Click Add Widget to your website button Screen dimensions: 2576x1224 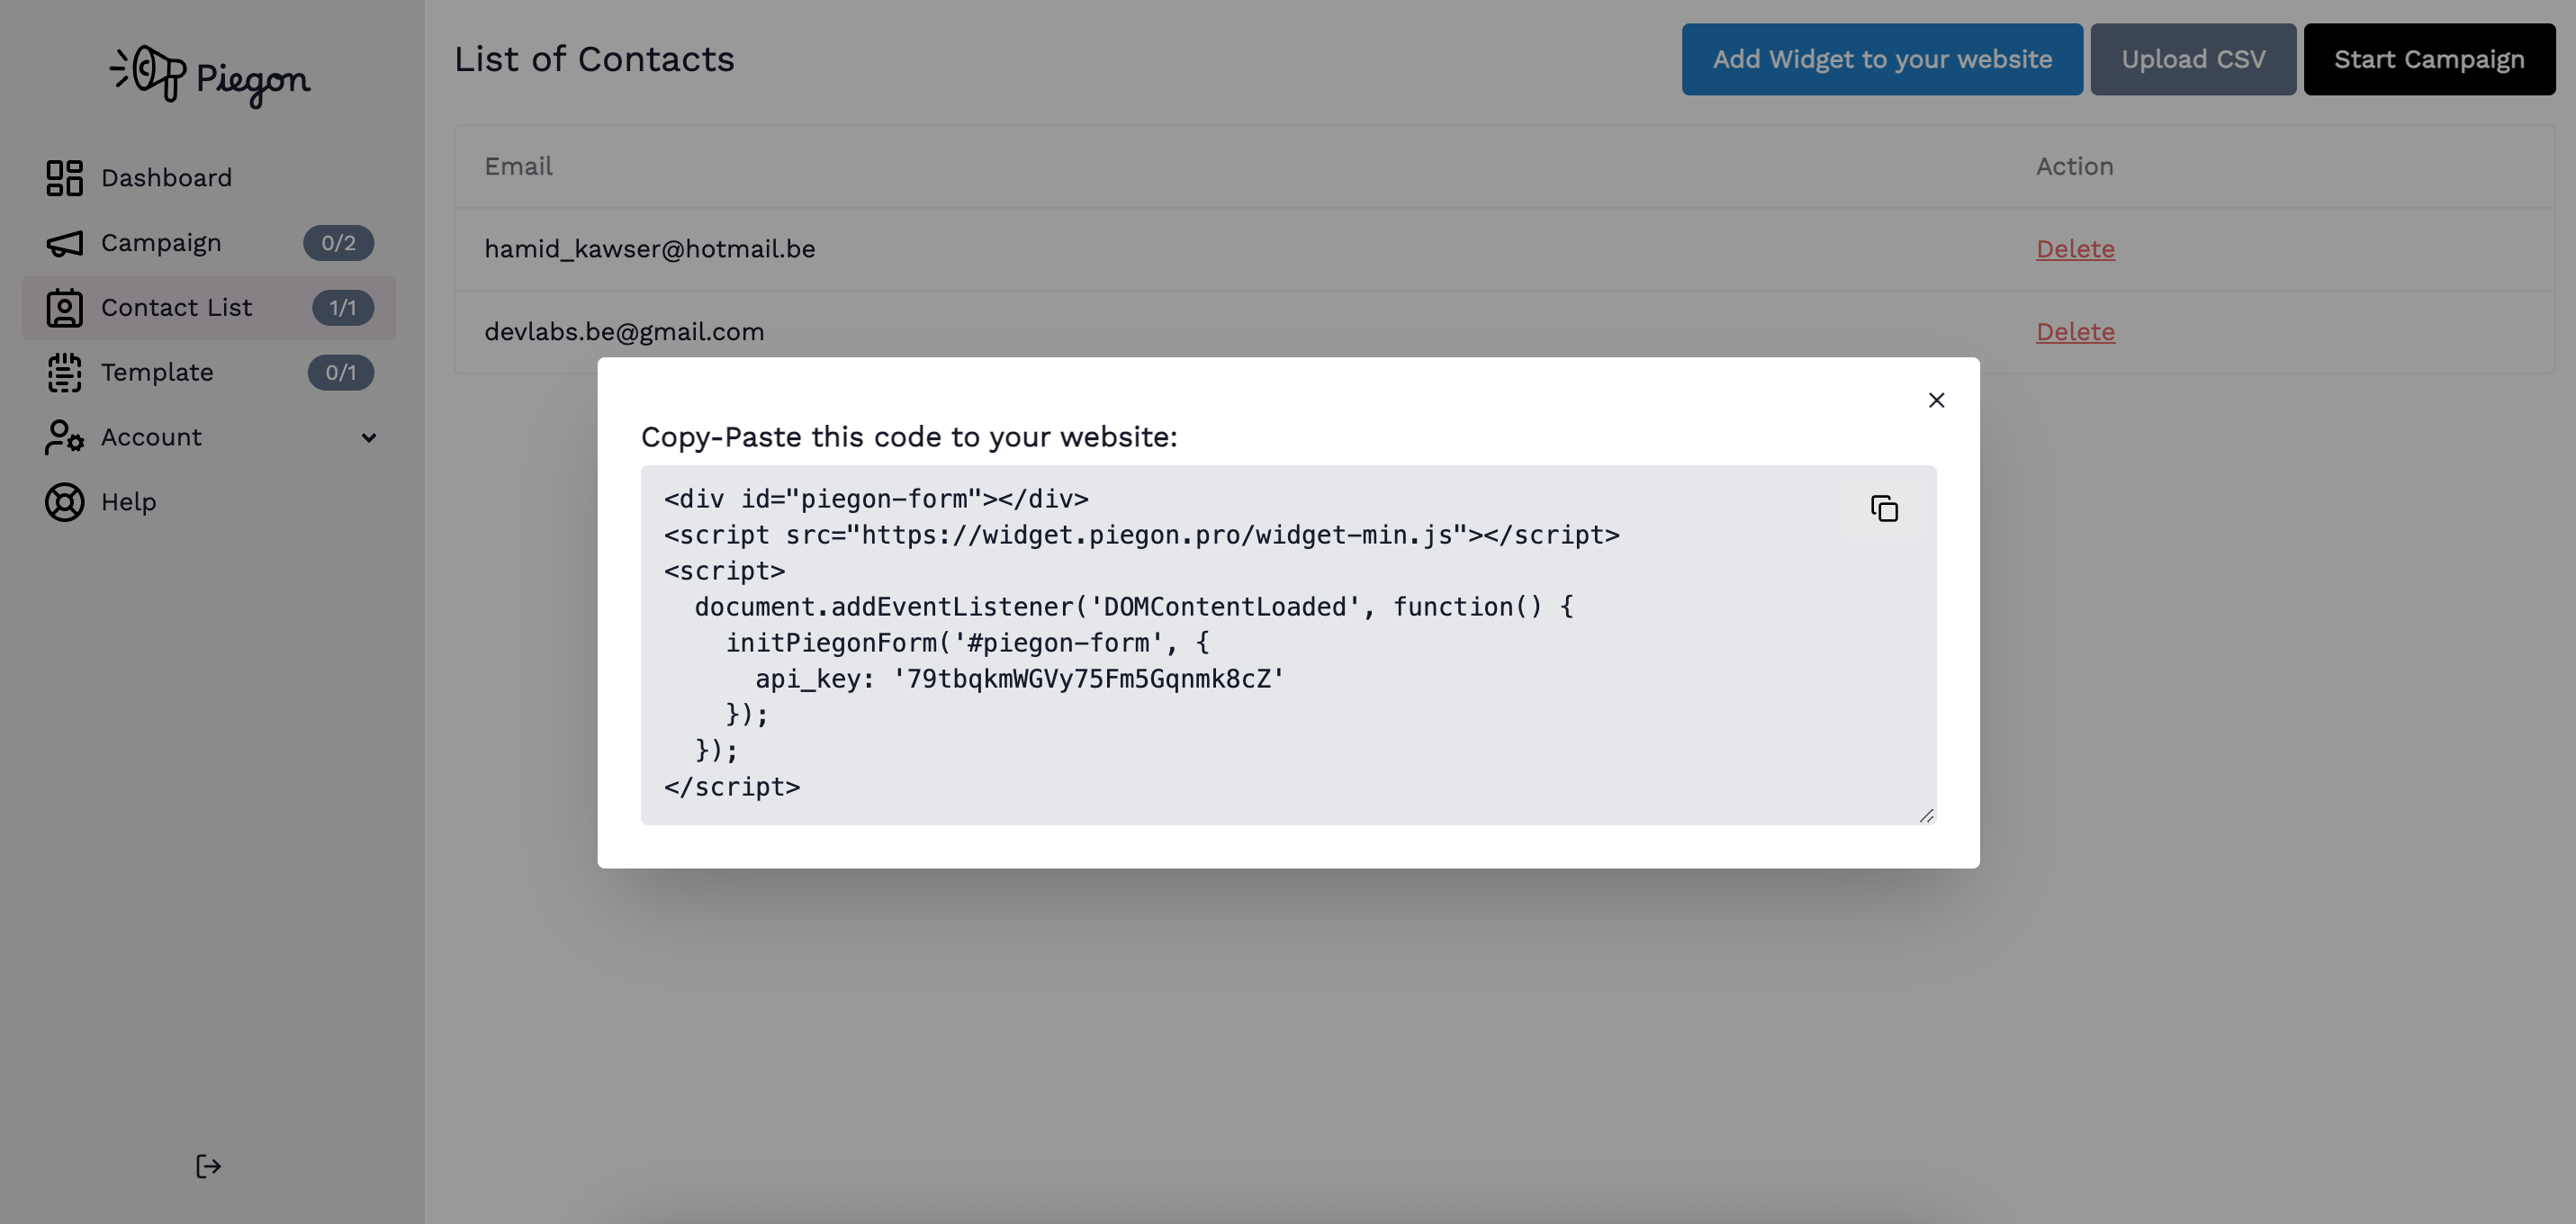(1882, 60)
